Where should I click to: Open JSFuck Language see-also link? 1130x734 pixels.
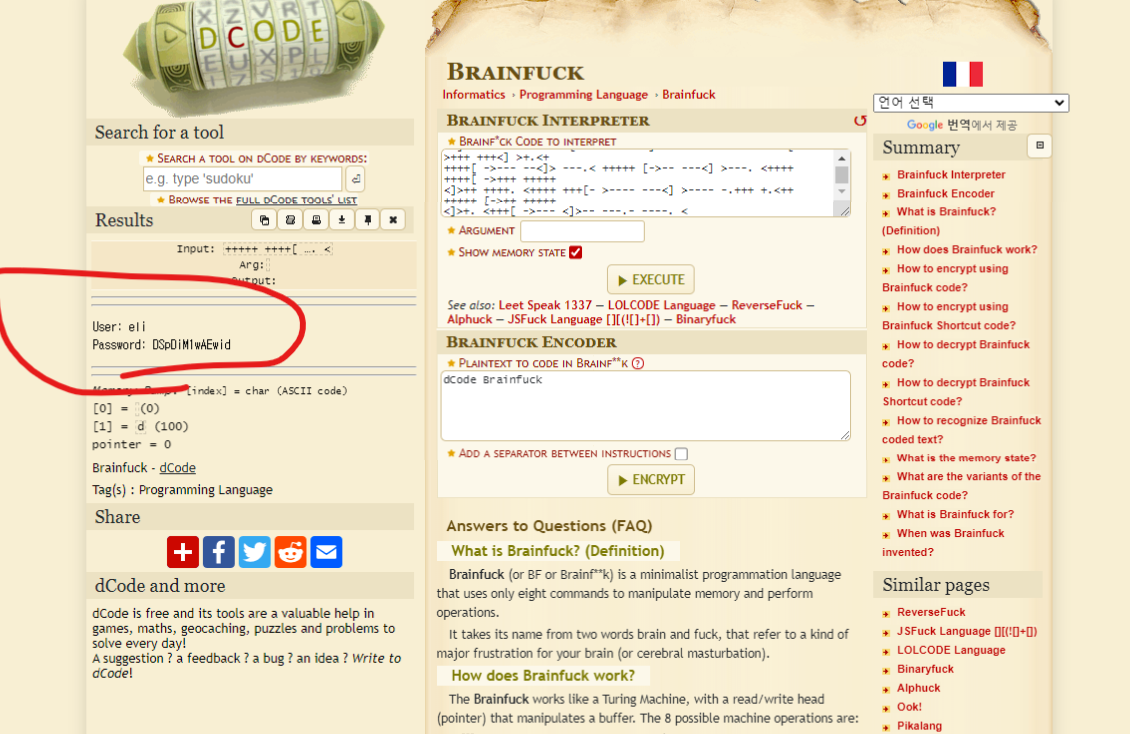[x=584, y=319]
